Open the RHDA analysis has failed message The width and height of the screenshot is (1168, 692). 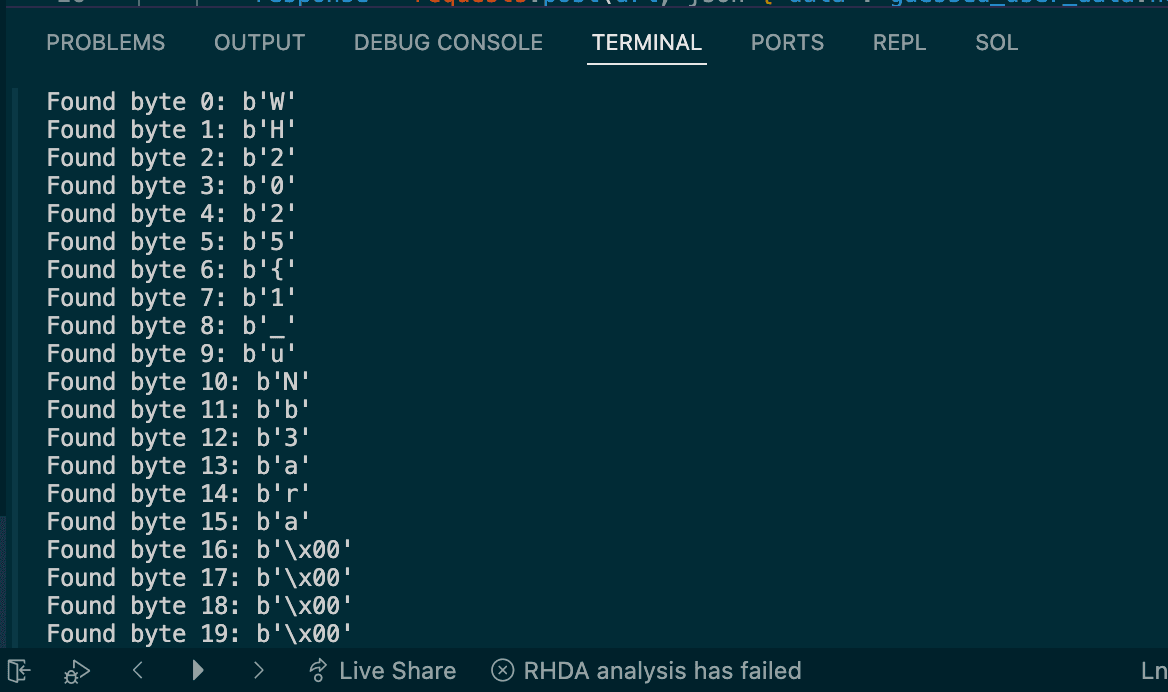click(x=647, y=671)
